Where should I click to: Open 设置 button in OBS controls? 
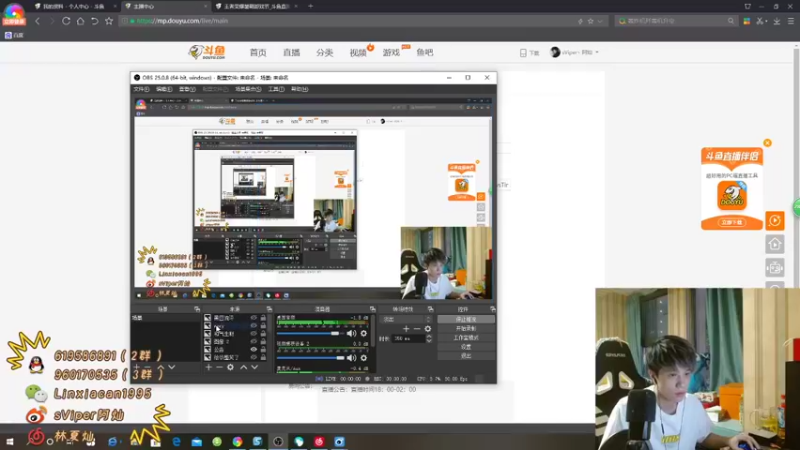466,347
